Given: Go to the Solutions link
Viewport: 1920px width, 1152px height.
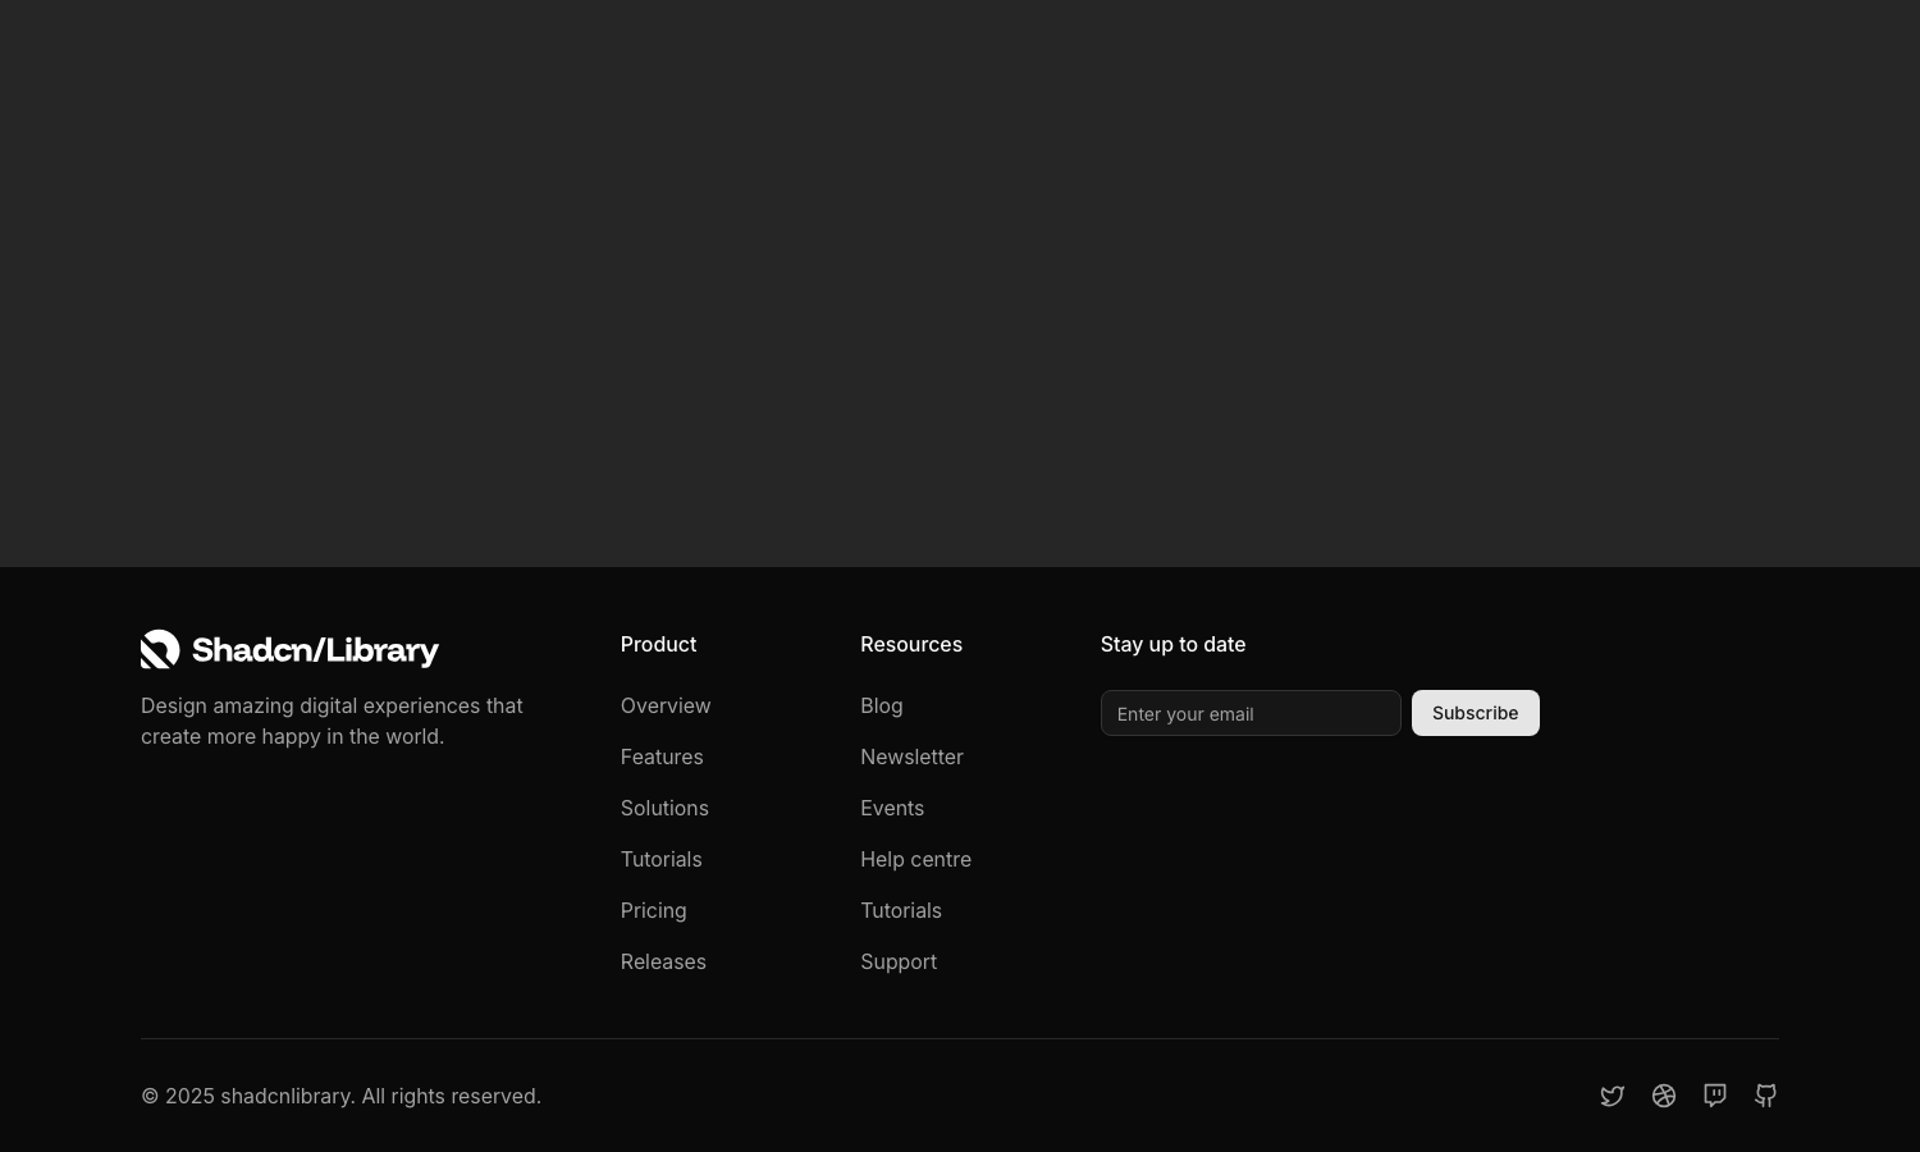Looking at the screenshot, I should [x=665, y=808].
